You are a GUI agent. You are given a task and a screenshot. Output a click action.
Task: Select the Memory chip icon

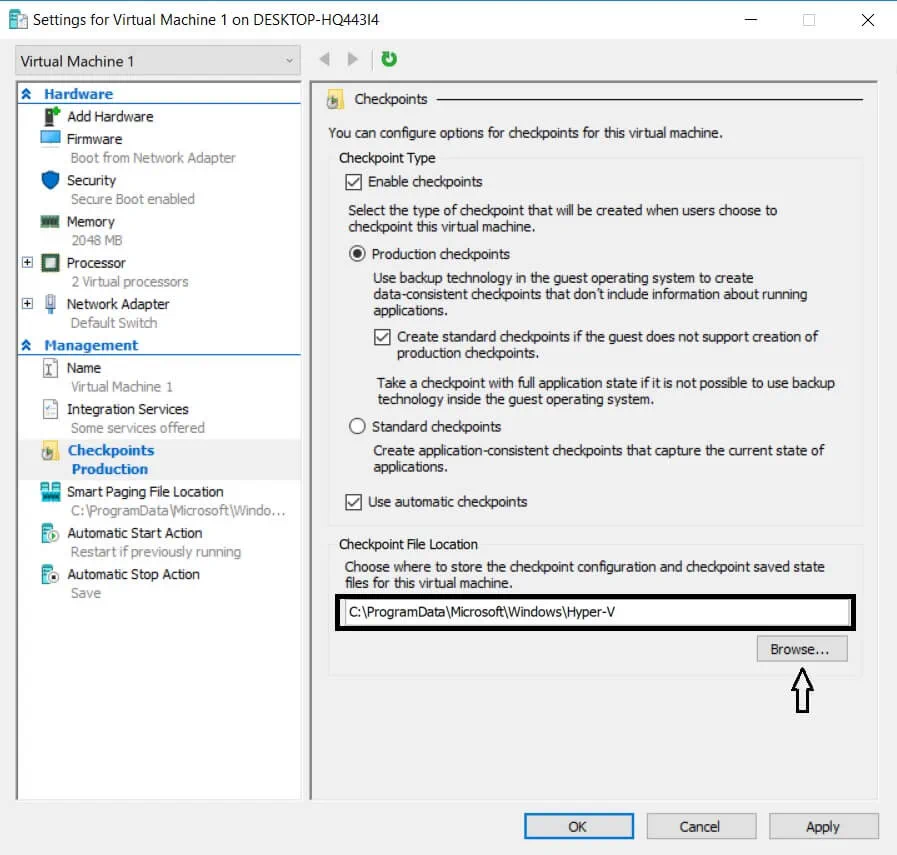(x=50, y=222)
